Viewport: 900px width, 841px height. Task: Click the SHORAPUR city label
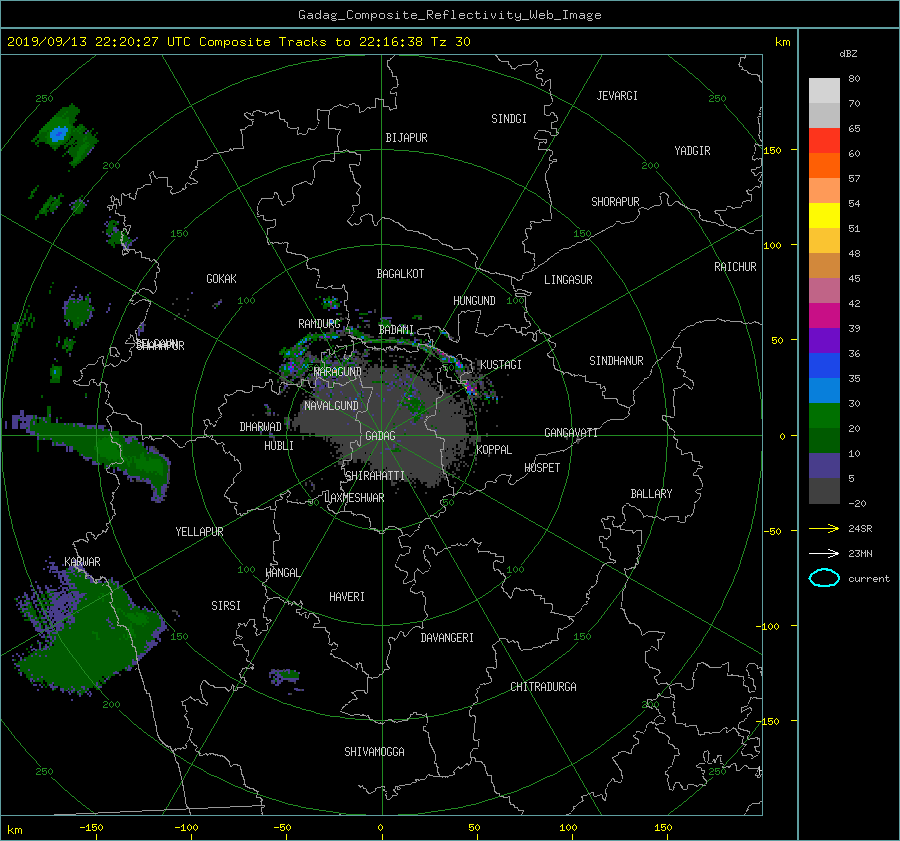pyautogui.click(x=615, y=201)
